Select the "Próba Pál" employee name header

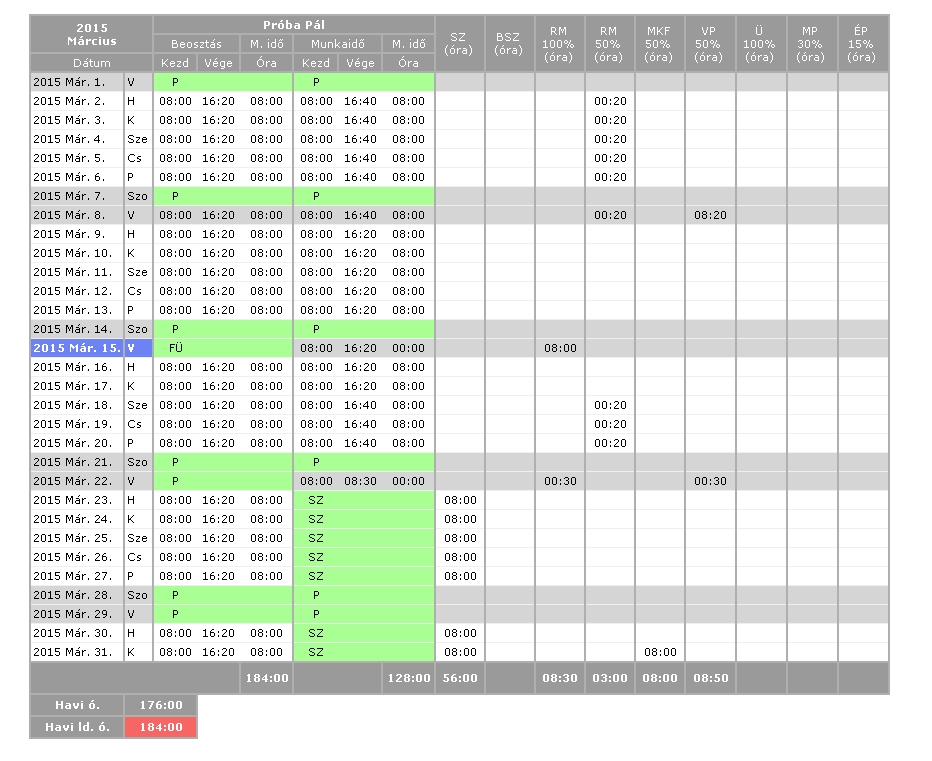point(293,24)
